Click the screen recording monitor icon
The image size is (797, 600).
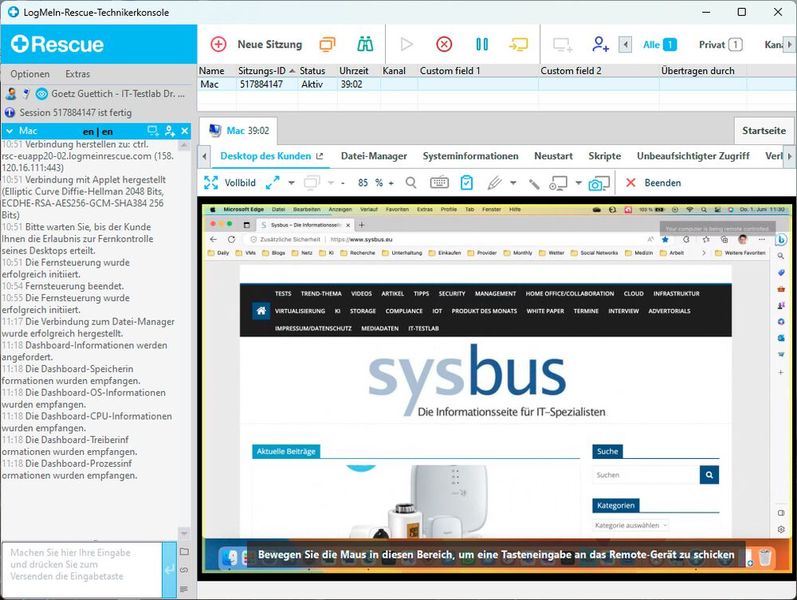tap(558, 183)
